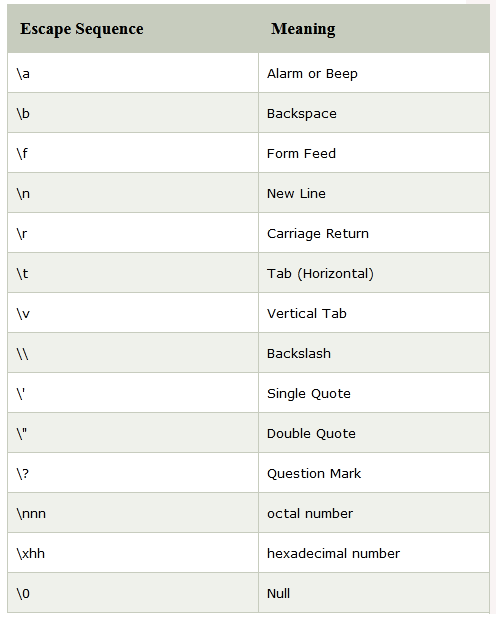
Task: Click the hexadecimal number text
Action: click(333, 554)
